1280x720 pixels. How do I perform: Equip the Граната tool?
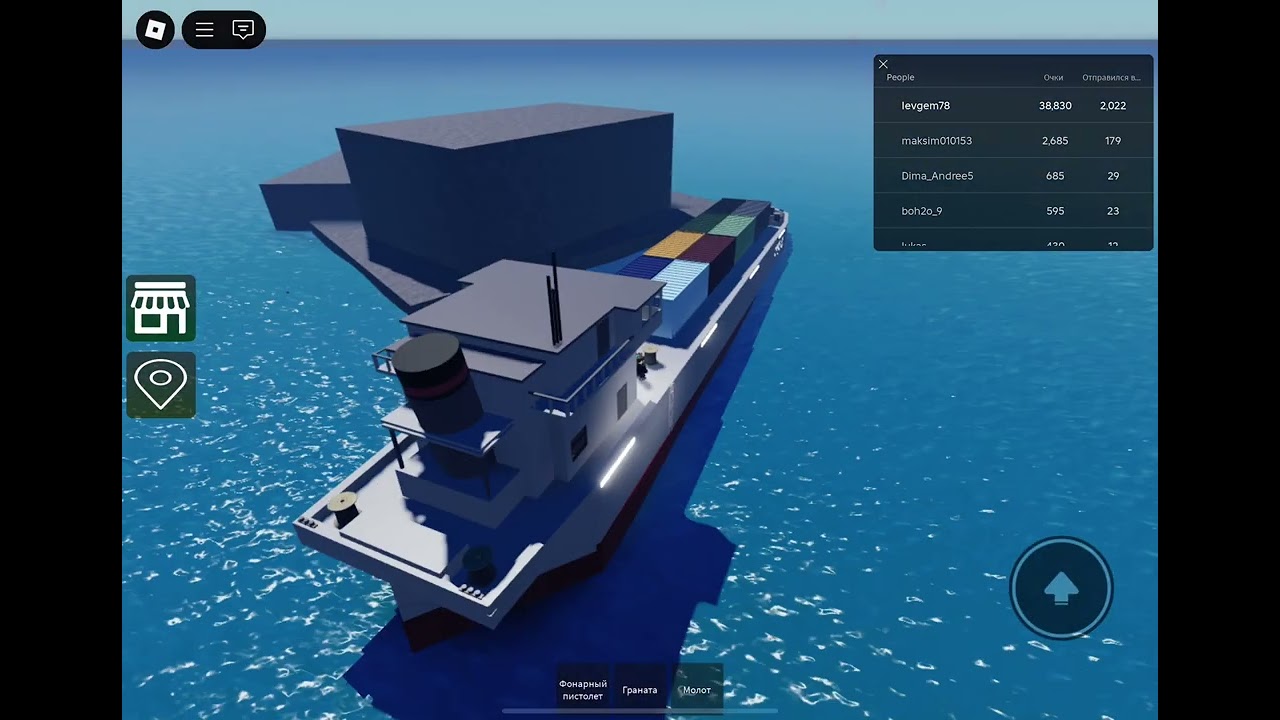(640, 690)
